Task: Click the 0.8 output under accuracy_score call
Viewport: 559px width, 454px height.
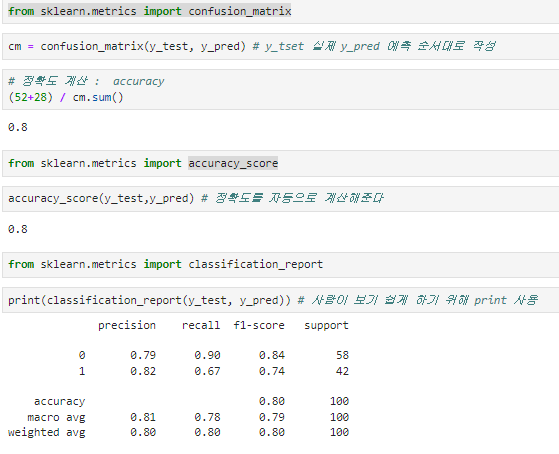Action: pyautogui.click(x=18, y=229)
